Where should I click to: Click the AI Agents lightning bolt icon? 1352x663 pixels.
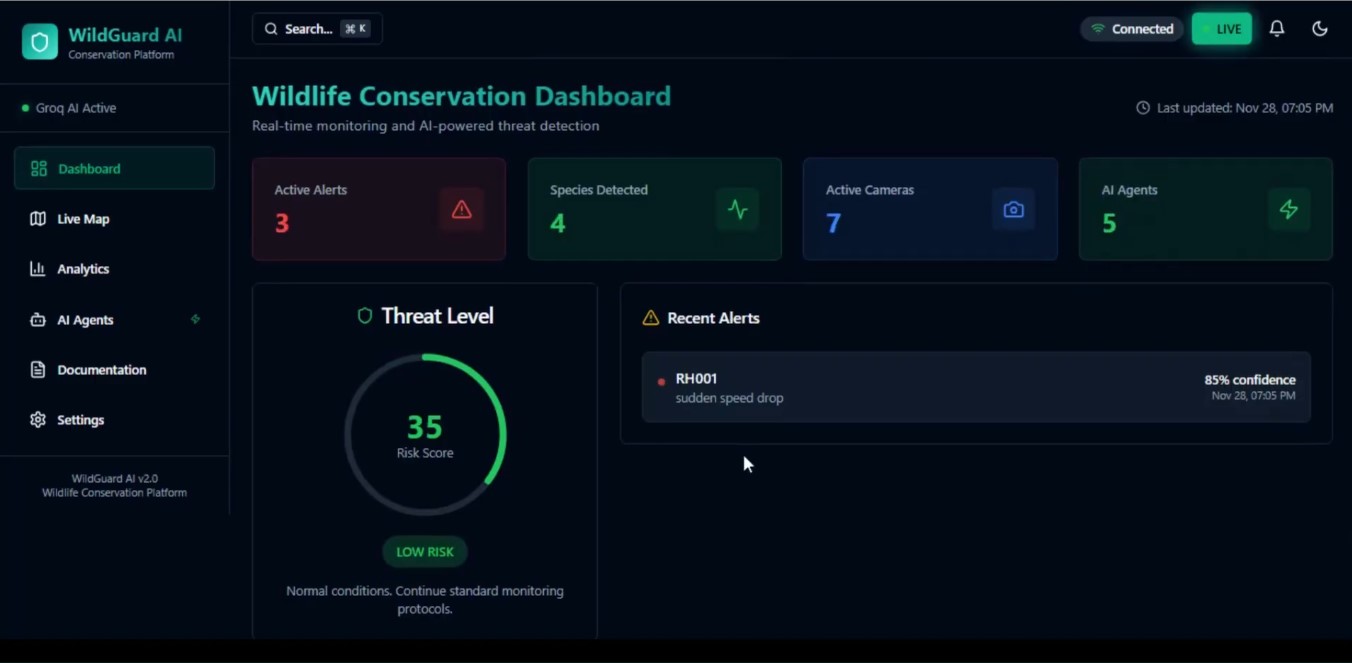[1289, 209]
